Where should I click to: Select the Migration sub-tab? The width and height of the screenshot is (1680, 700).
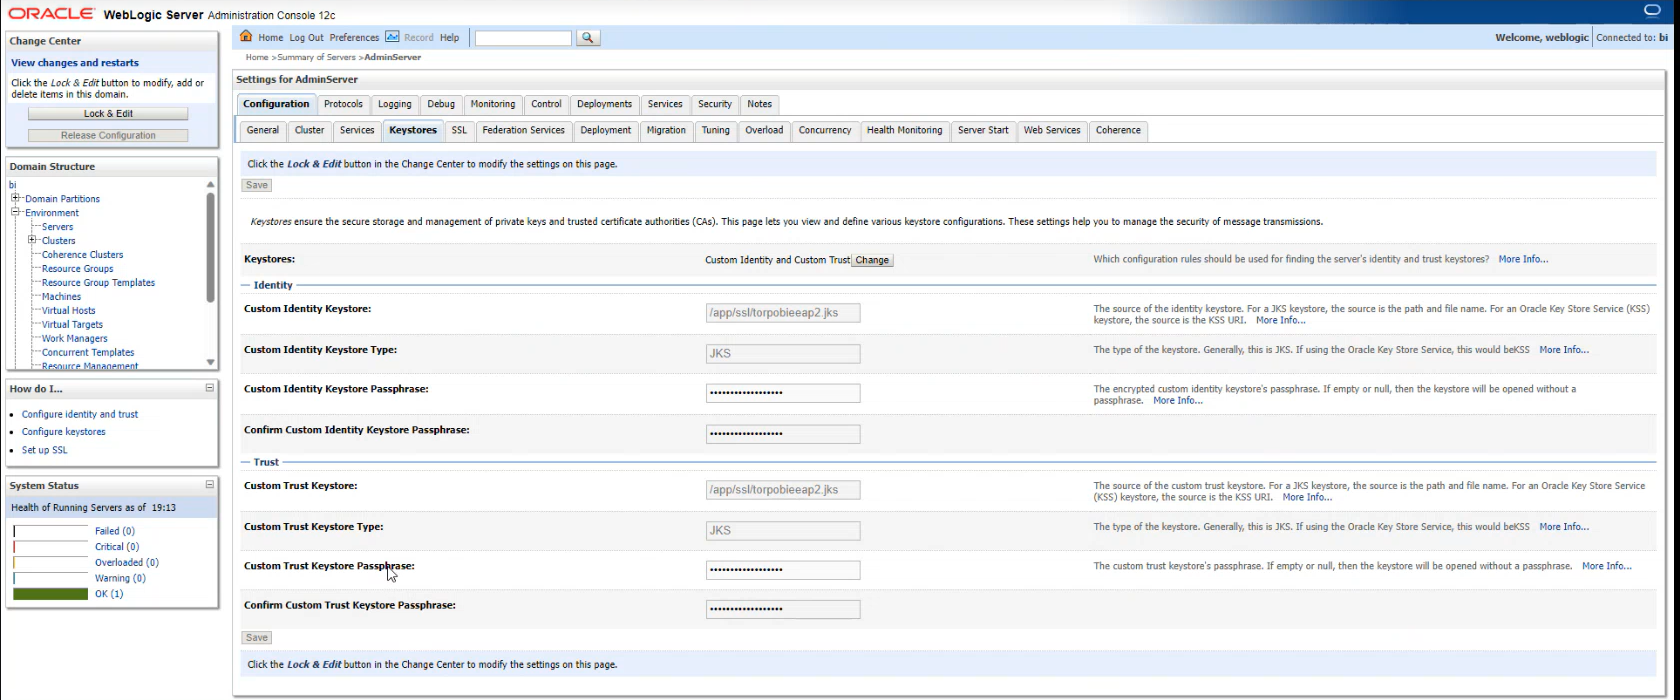[666, 130]
